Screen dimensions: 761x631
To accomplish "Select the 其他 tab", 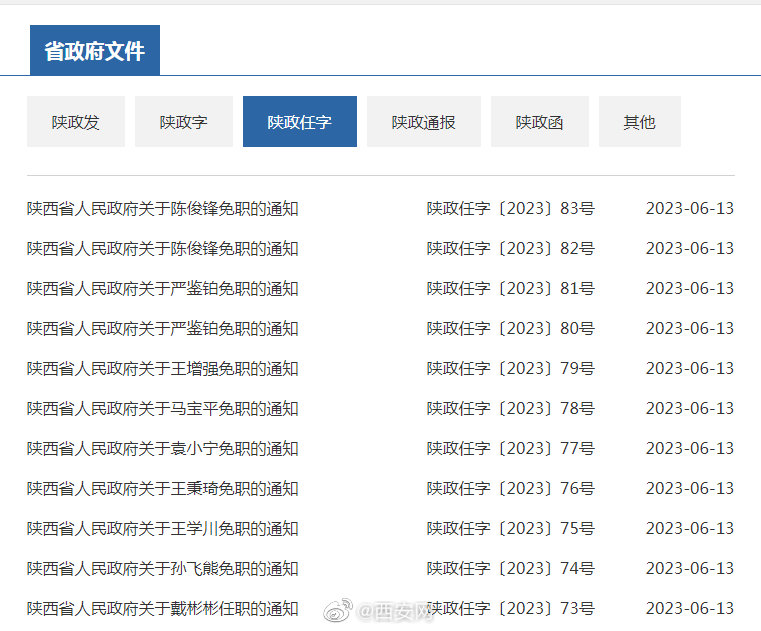I will coord(640,121).
